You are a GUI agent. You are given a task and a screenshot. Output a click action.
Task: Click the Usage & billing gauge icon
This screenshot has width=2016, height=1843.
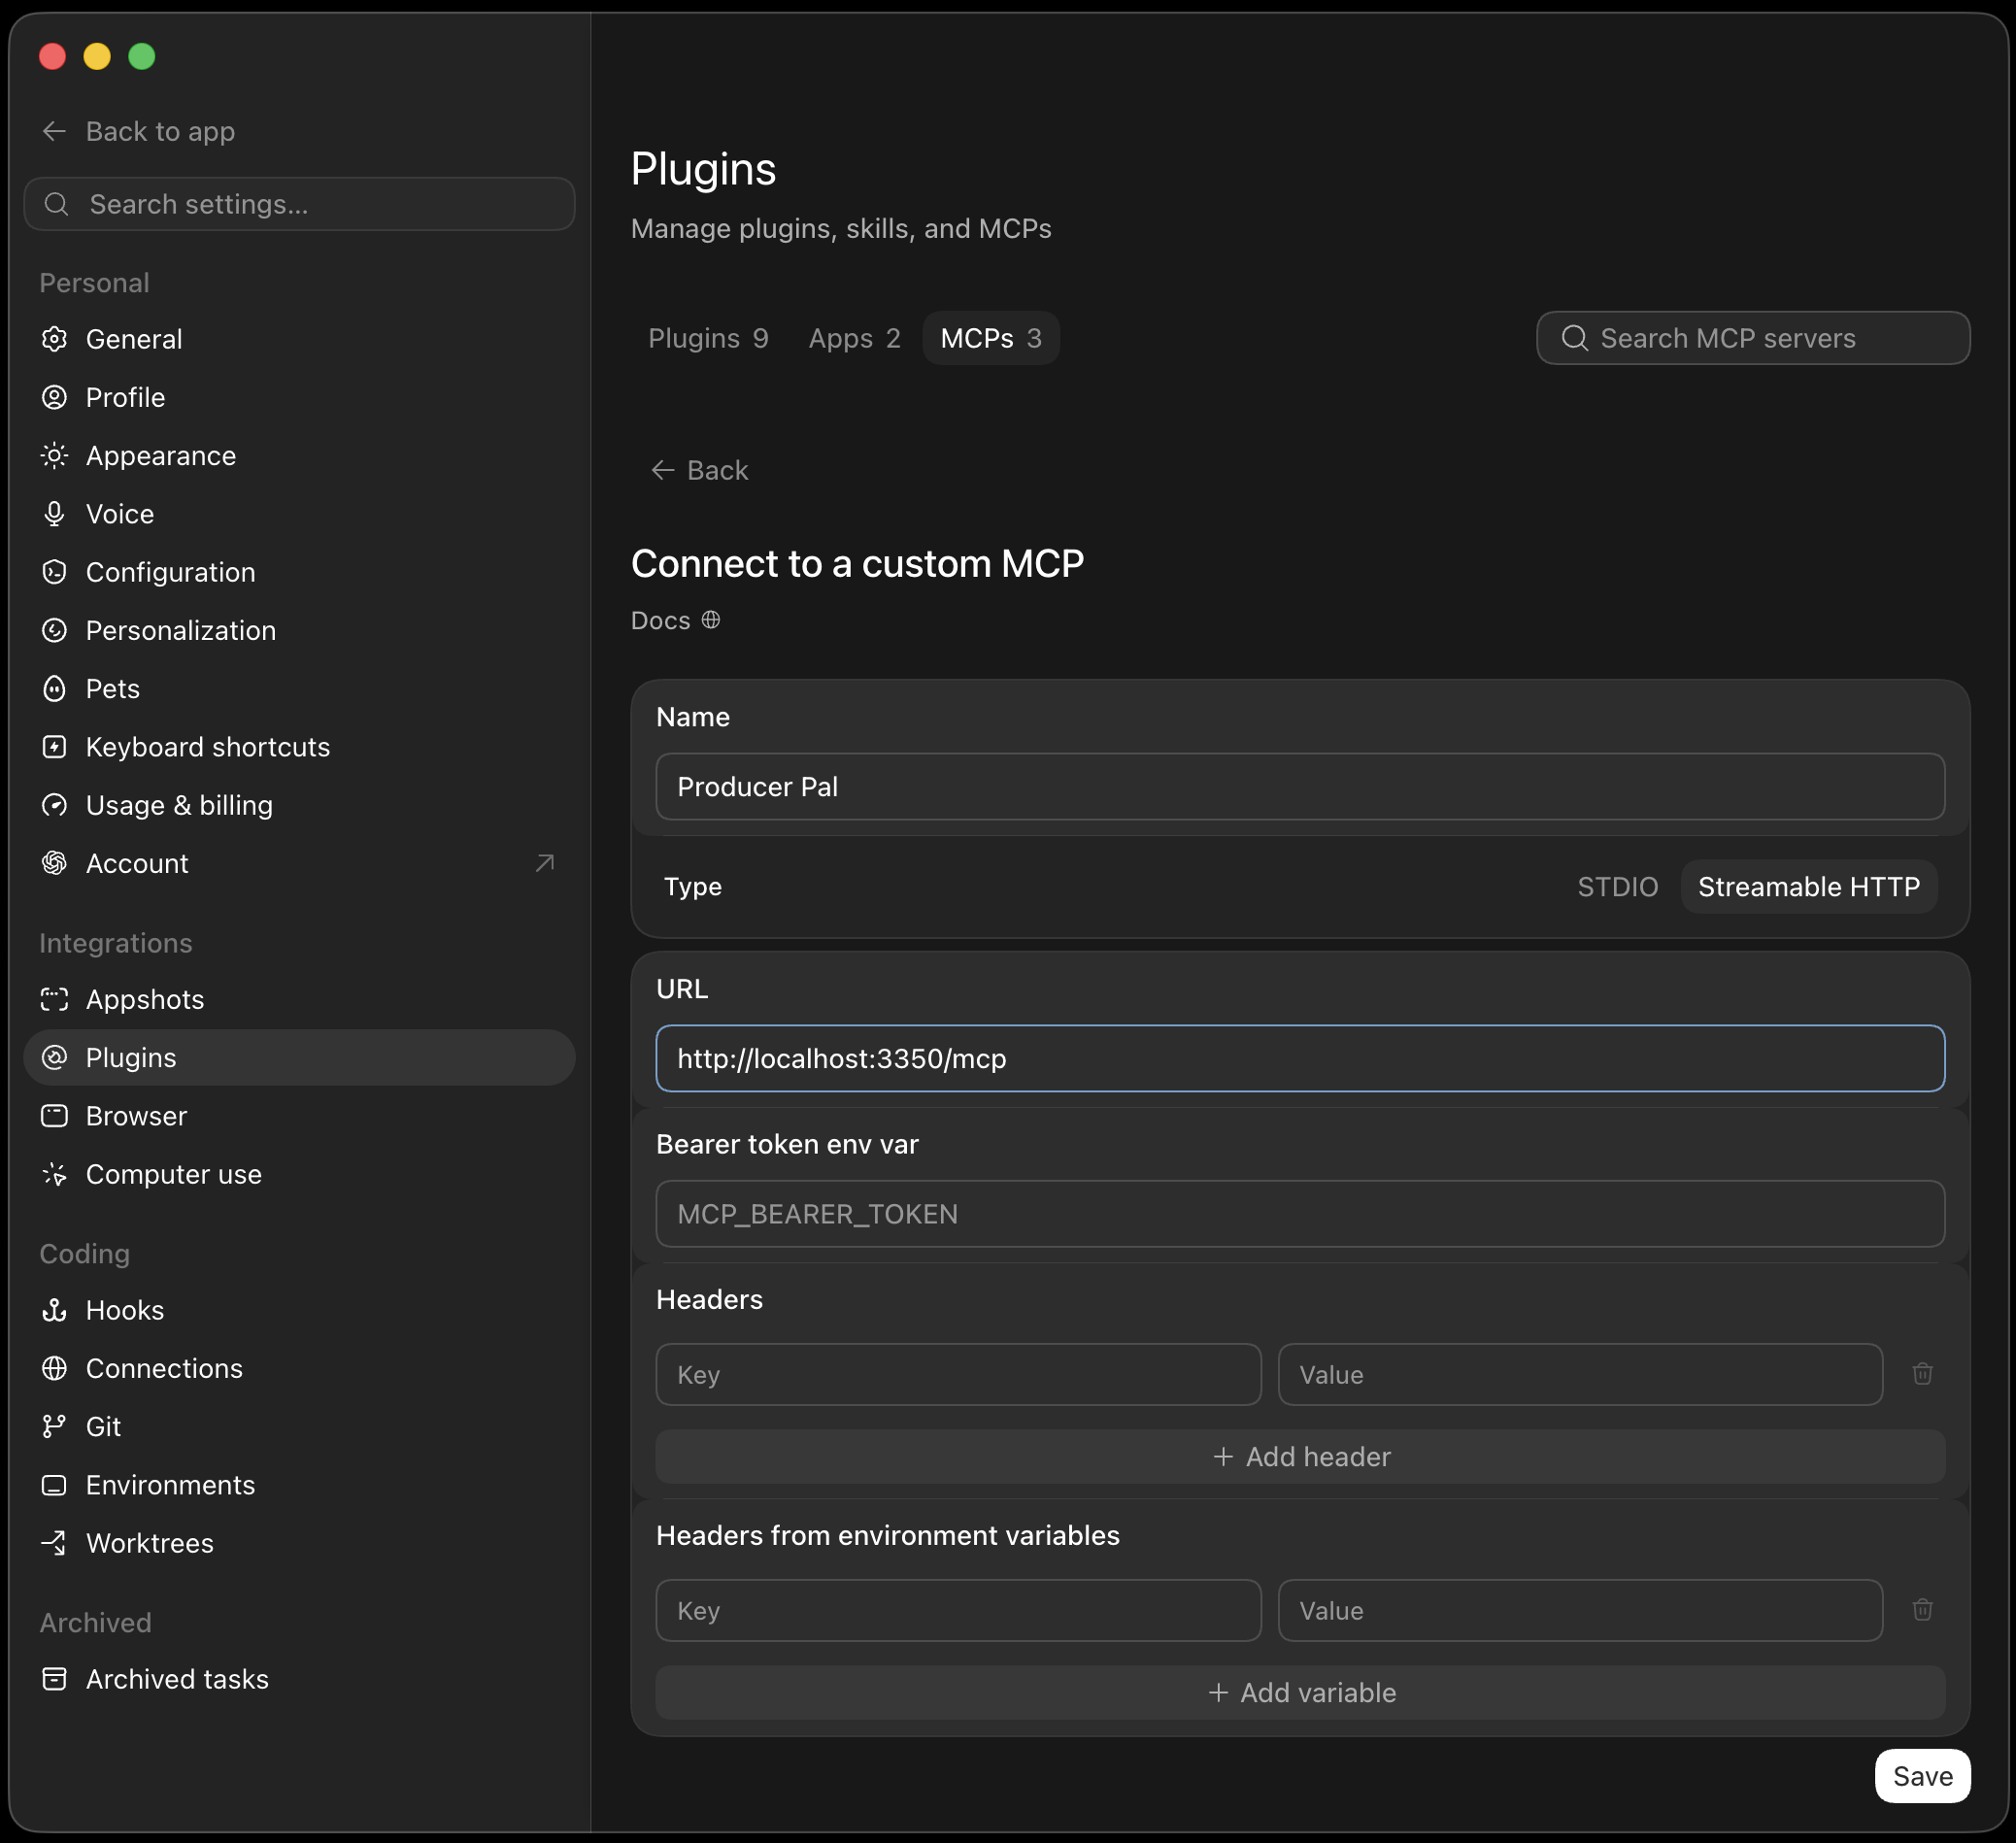54,805
